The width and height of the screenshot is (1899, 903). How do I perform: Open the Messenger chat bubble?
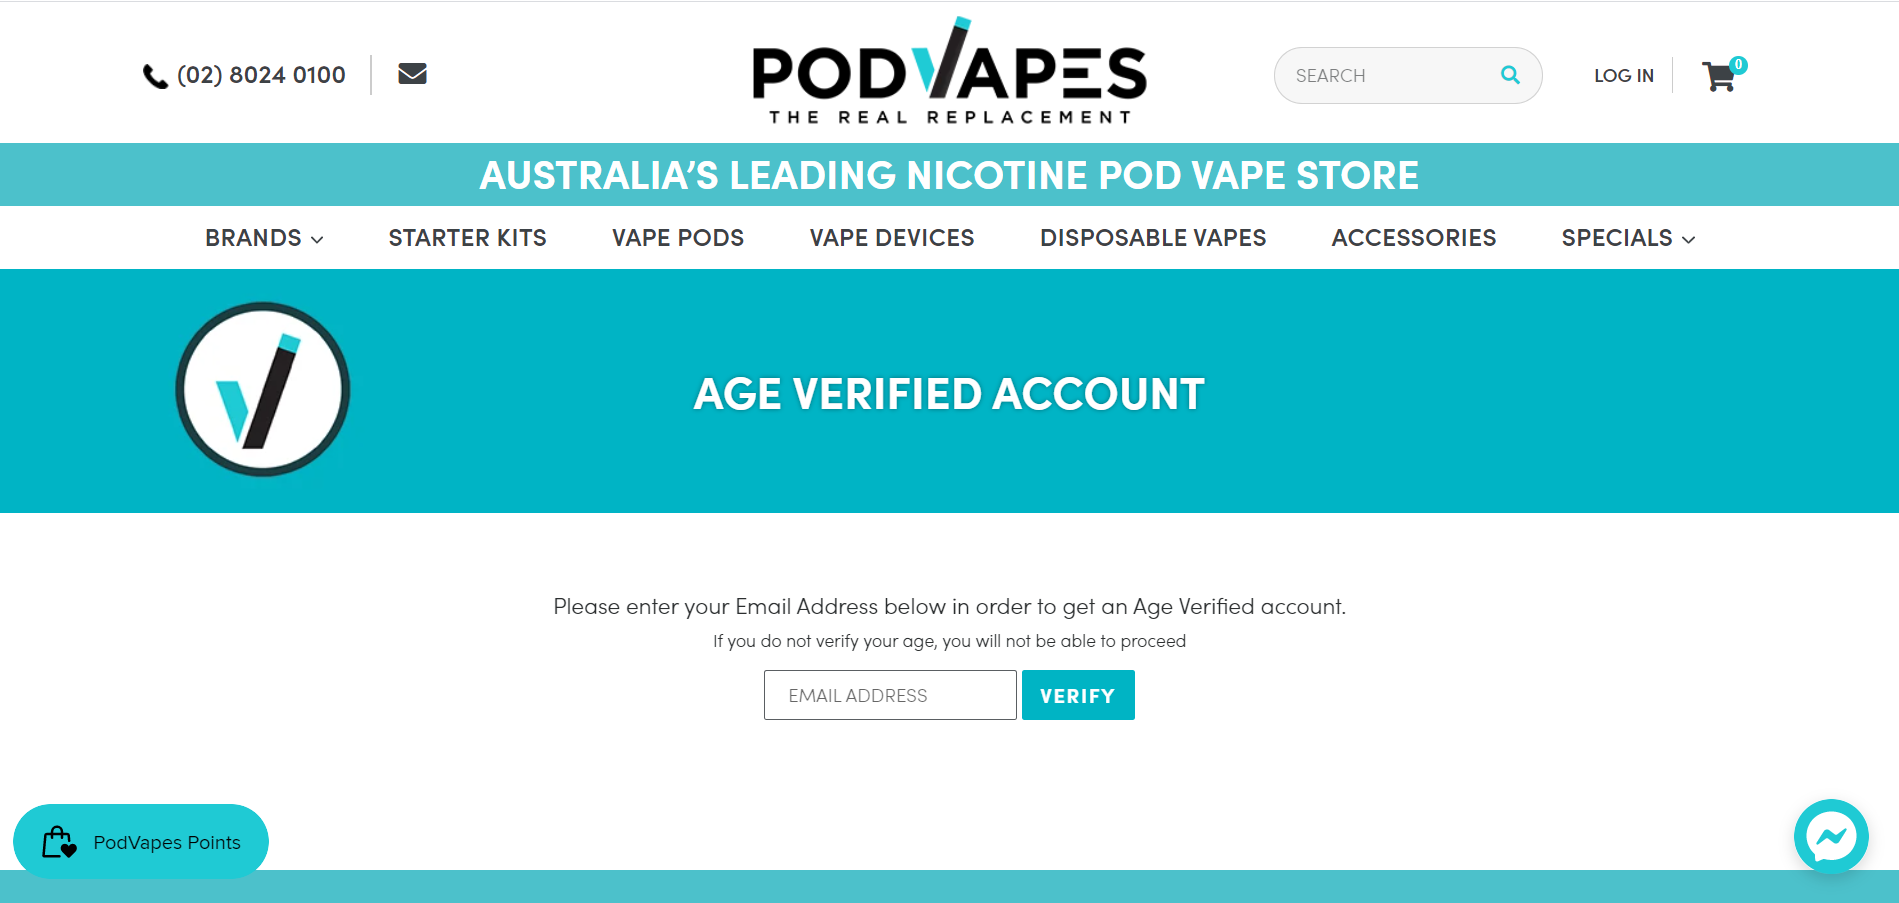[1831, 837]
